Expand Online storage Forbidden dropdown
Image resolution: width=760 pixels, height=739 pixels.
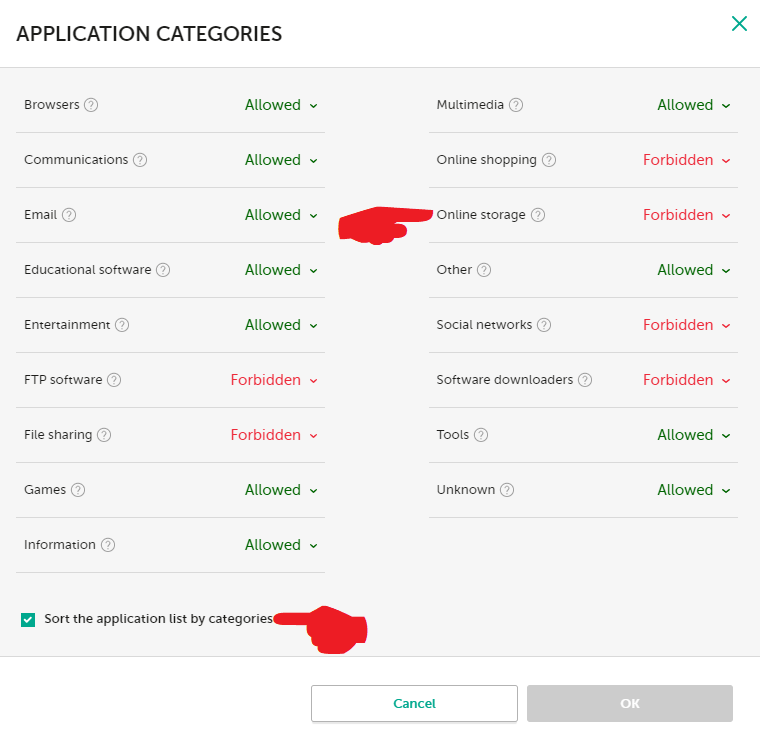[x=686, y=215]
